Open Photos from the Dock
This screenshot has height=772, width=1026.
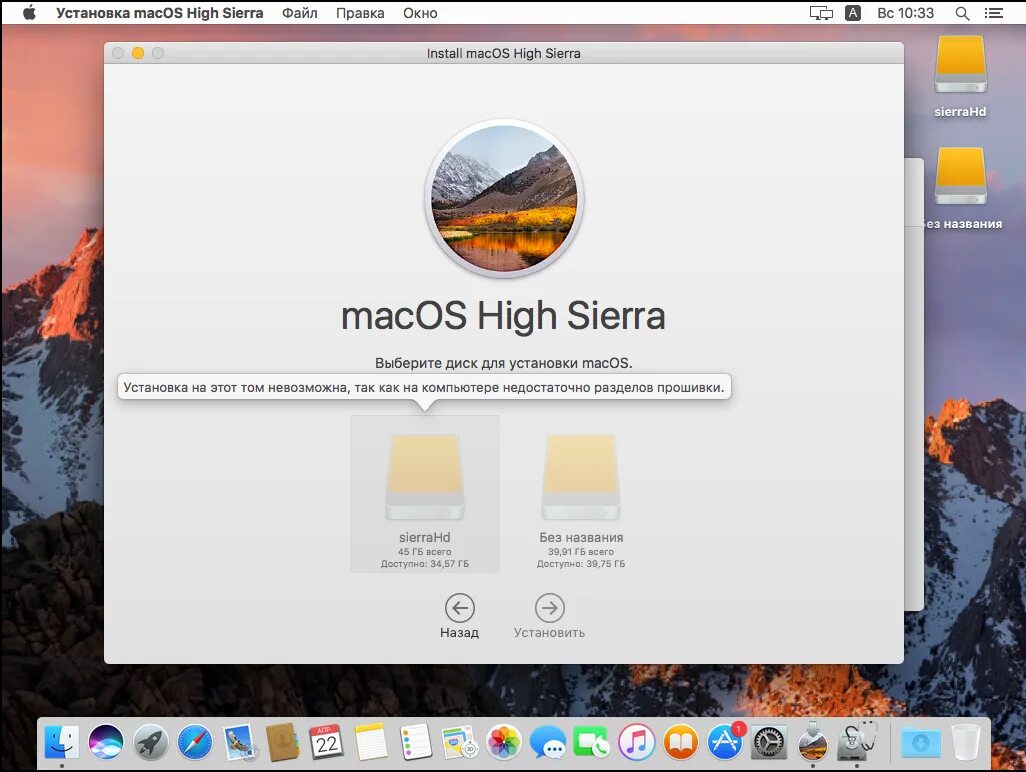point(504,742)
